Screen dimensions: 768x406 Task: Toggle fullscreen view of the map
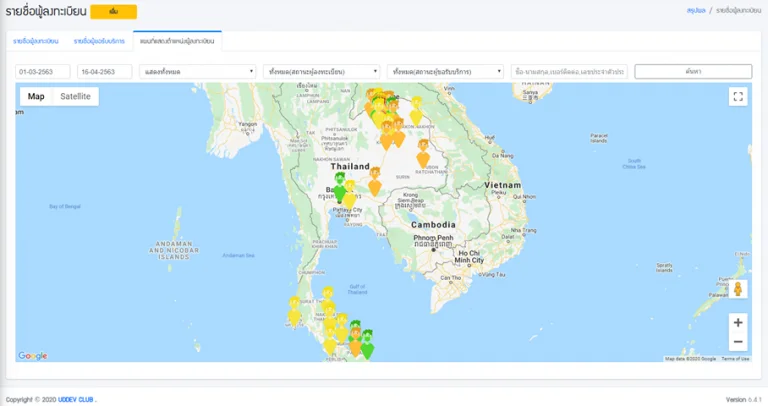[738, 96]
